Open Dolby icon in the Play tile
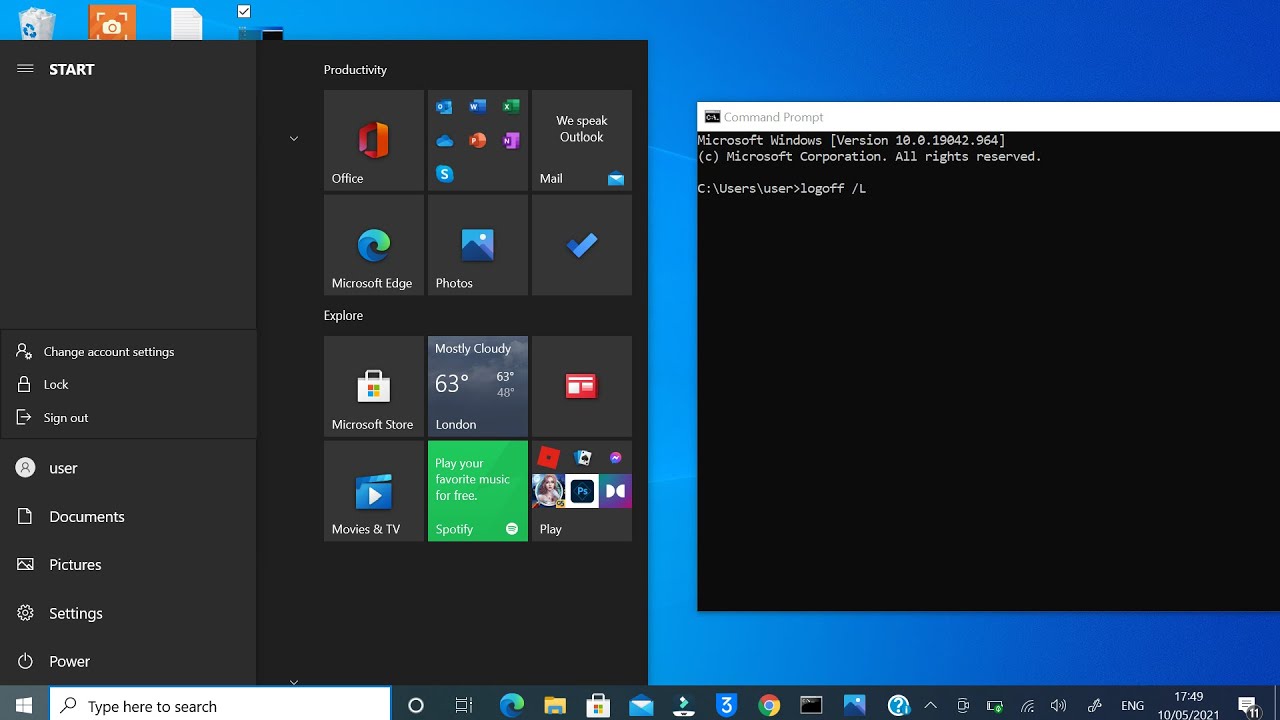The image size is (1280, 720). coord(616,491)
